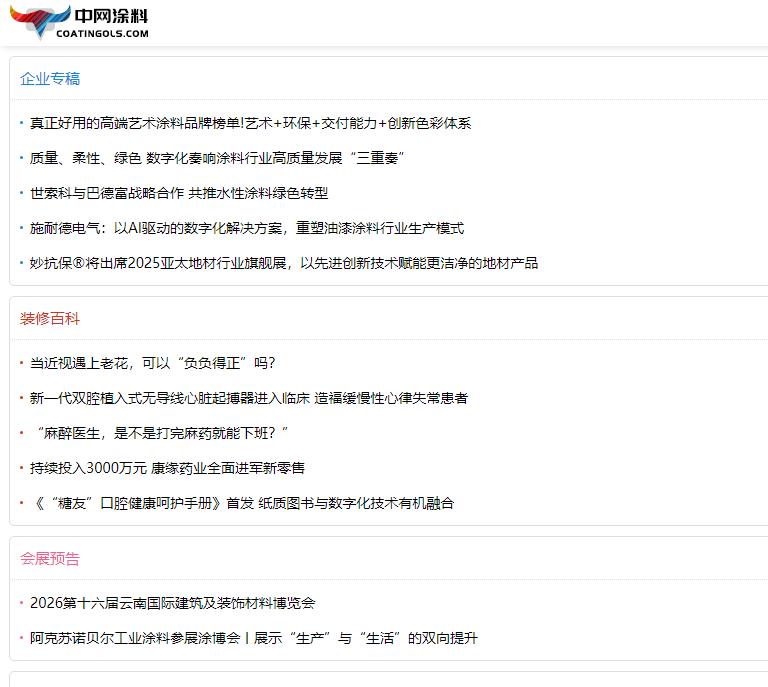
Task: Open 阿克苏诺贝尔工业涂料参展涂博会 article
Action: click(254, 638)
